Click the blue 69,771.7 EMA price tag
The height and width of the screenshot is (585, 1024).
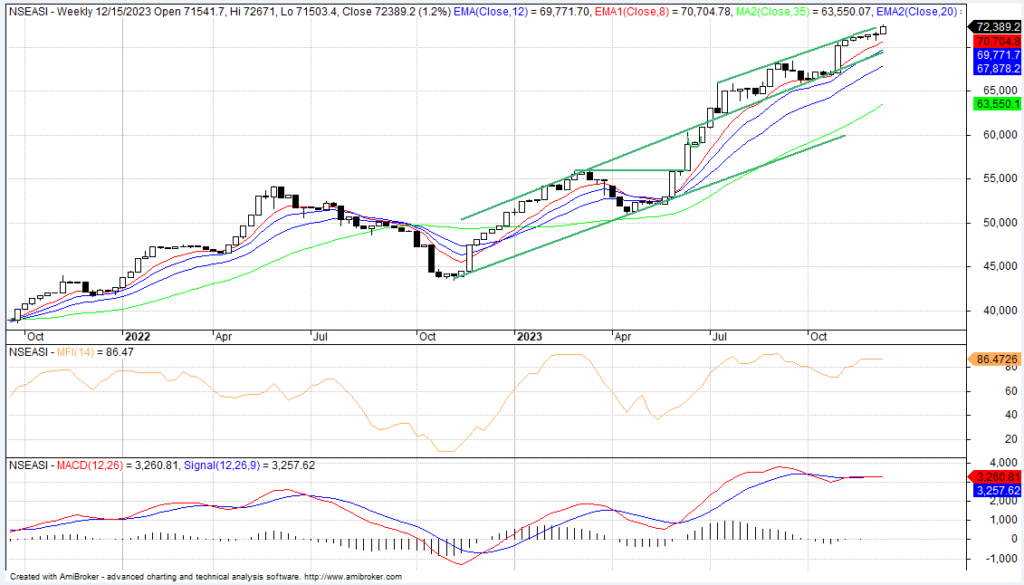point(996,56)
